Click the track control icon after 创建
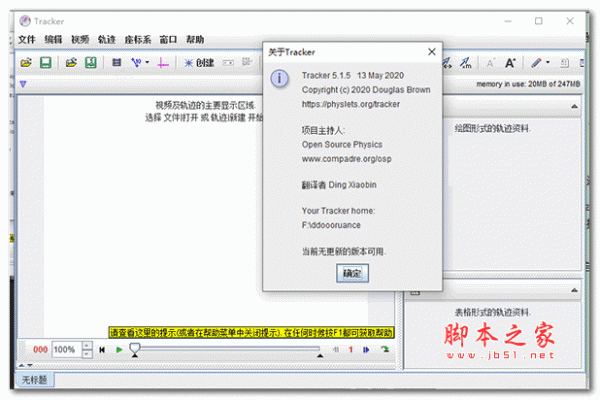600x400 pixels. (228, 63)
